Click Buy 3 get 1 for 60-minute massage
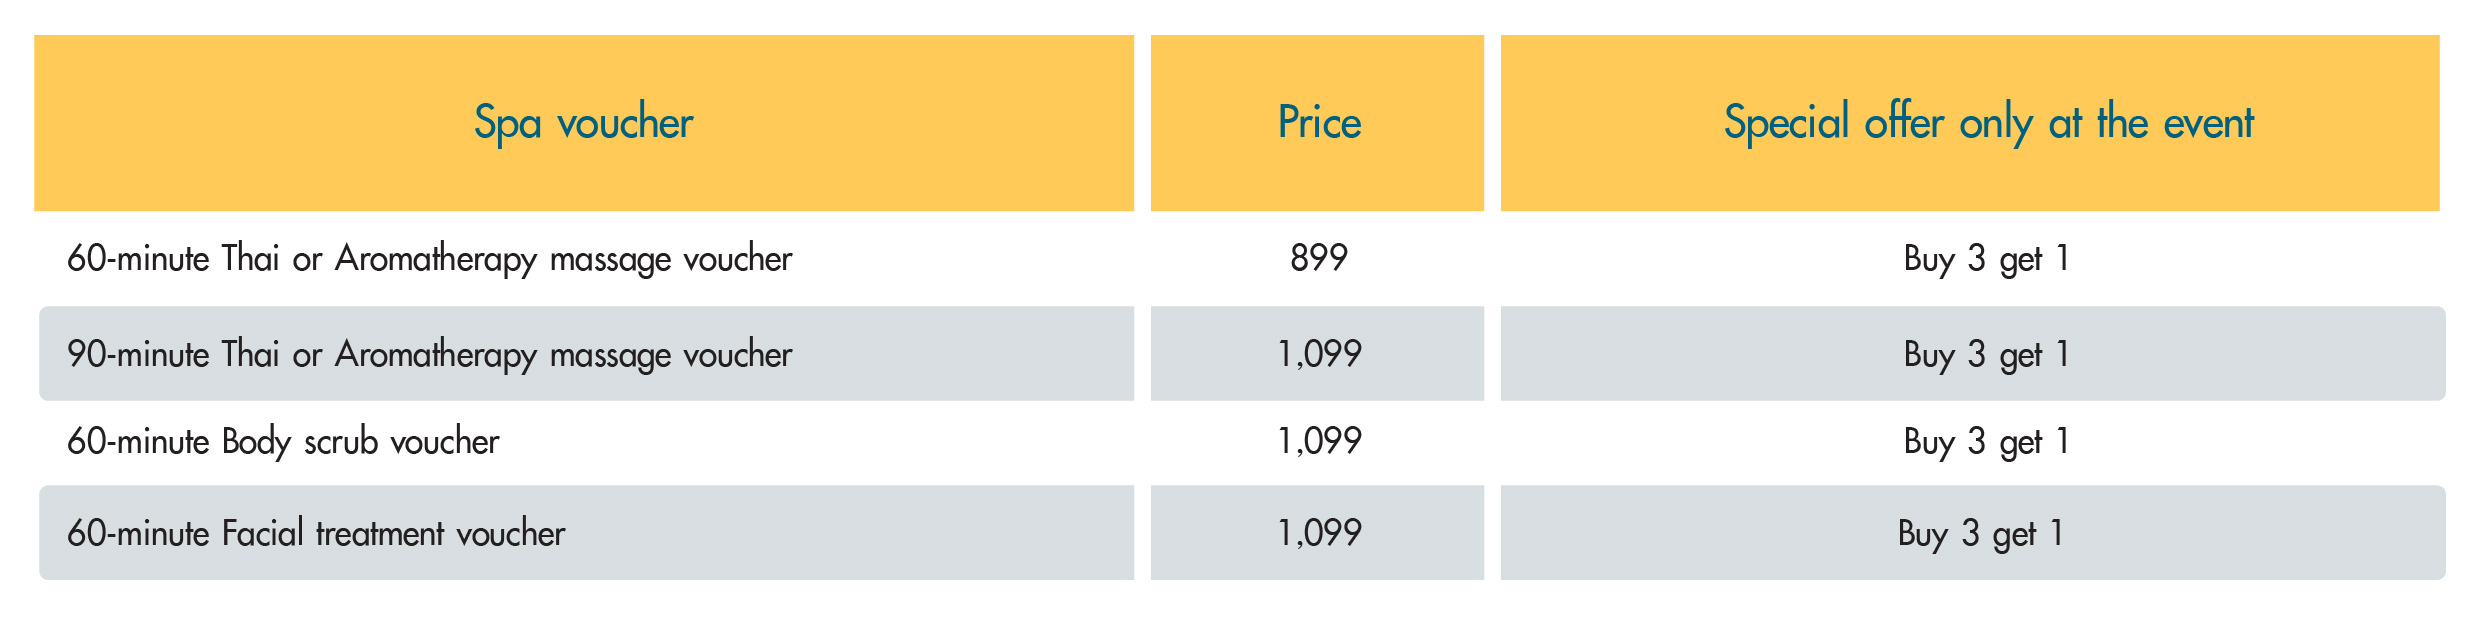Image resolution: width=2480 pixels, height=620 pixels. click(x=1986, y=259)
